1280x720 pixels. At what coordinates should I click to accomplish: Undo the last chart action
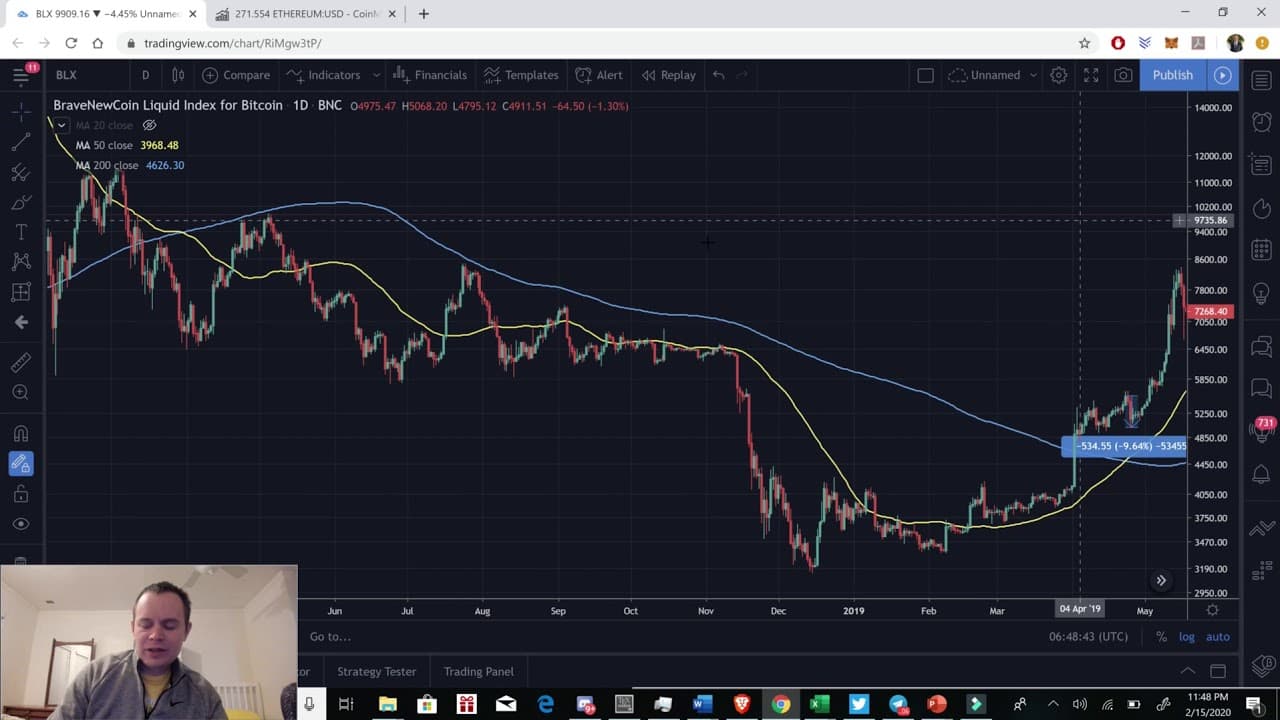718,75
